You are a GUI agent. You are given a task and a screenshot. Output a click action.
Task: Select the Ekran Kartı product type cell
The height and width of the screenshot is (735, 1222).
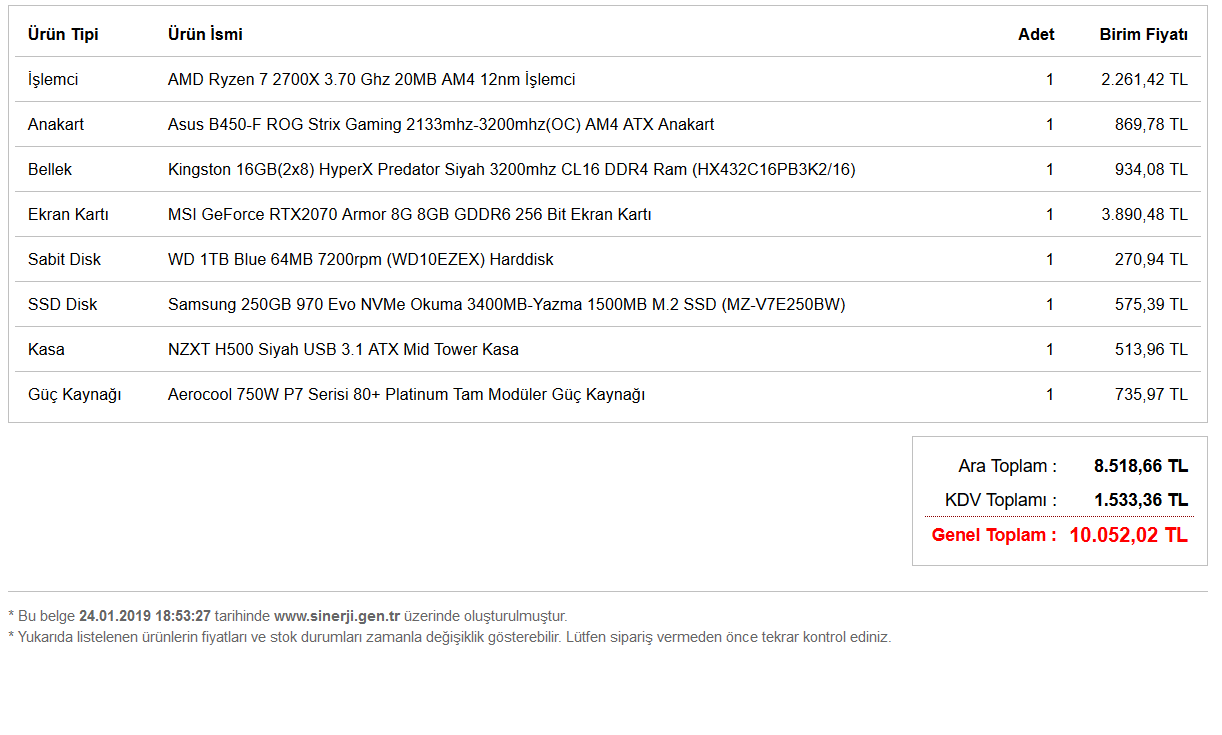click(x=68, y=214)
